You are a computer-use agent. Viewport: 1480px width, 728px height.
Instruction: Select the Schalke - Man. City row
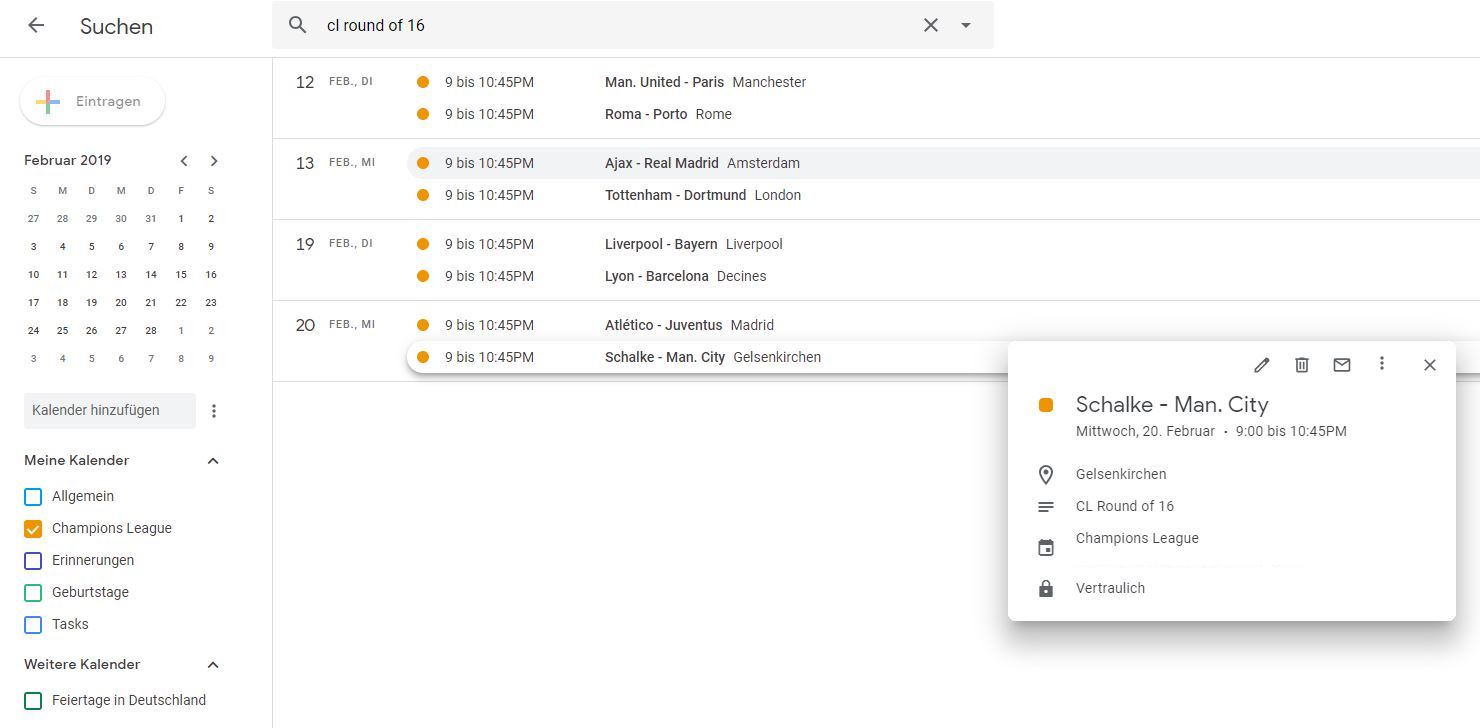pyautogui.click(x=706, y=357)
